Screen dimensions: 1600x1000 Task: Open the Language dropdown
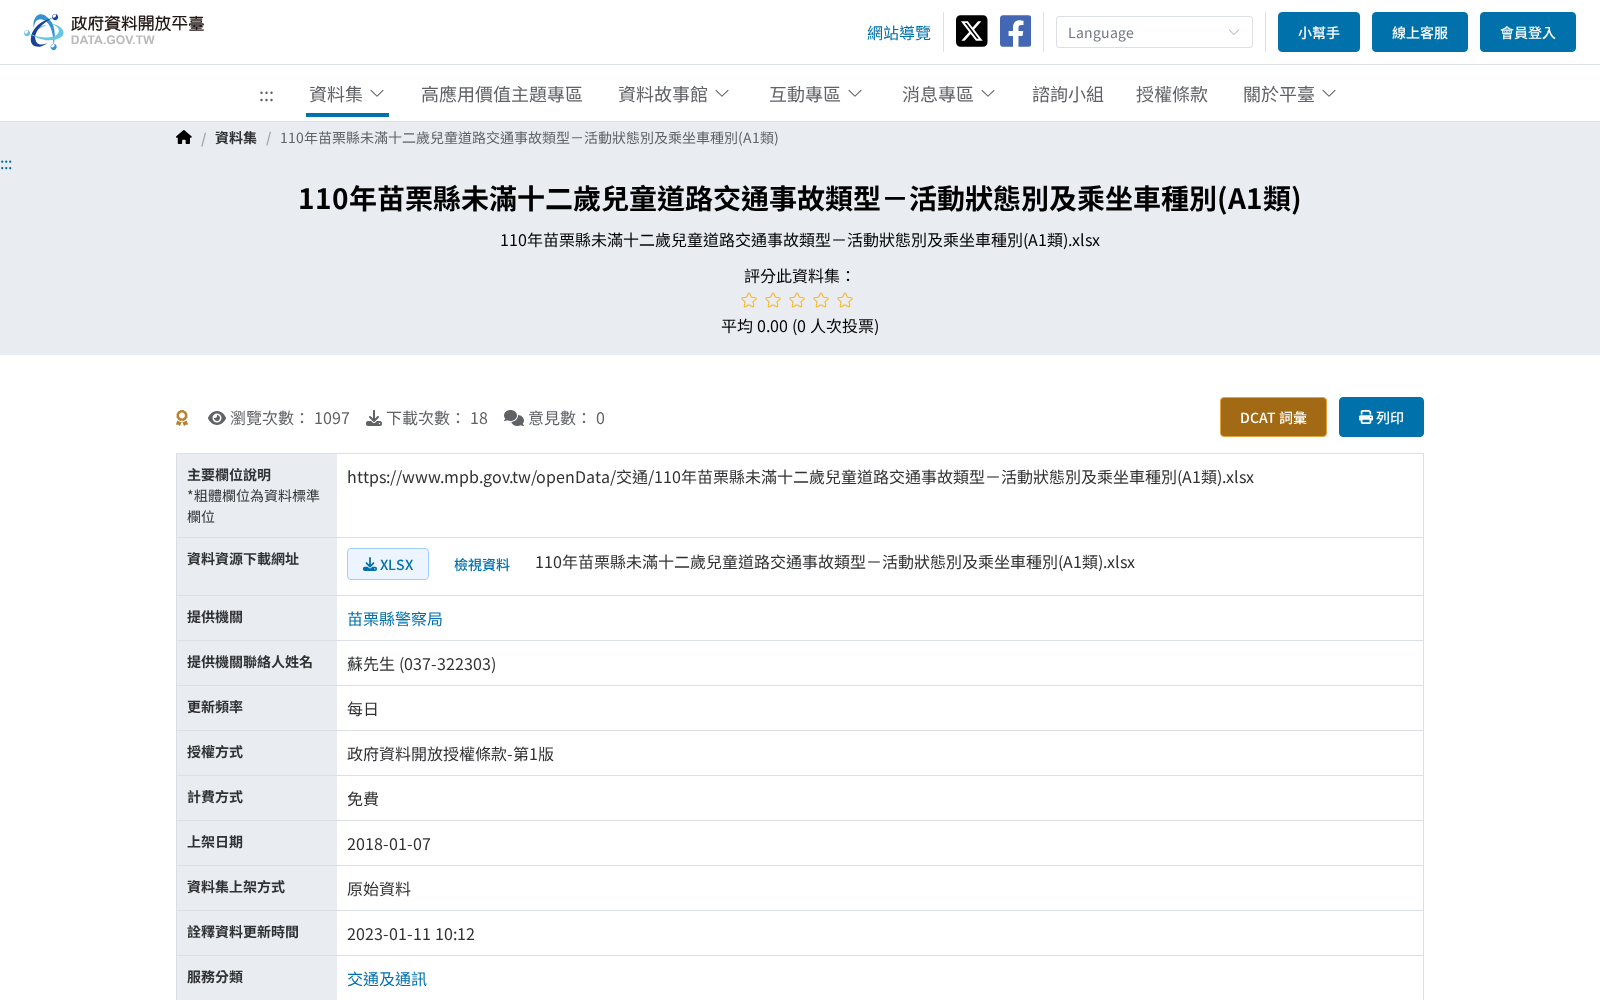1154,32
